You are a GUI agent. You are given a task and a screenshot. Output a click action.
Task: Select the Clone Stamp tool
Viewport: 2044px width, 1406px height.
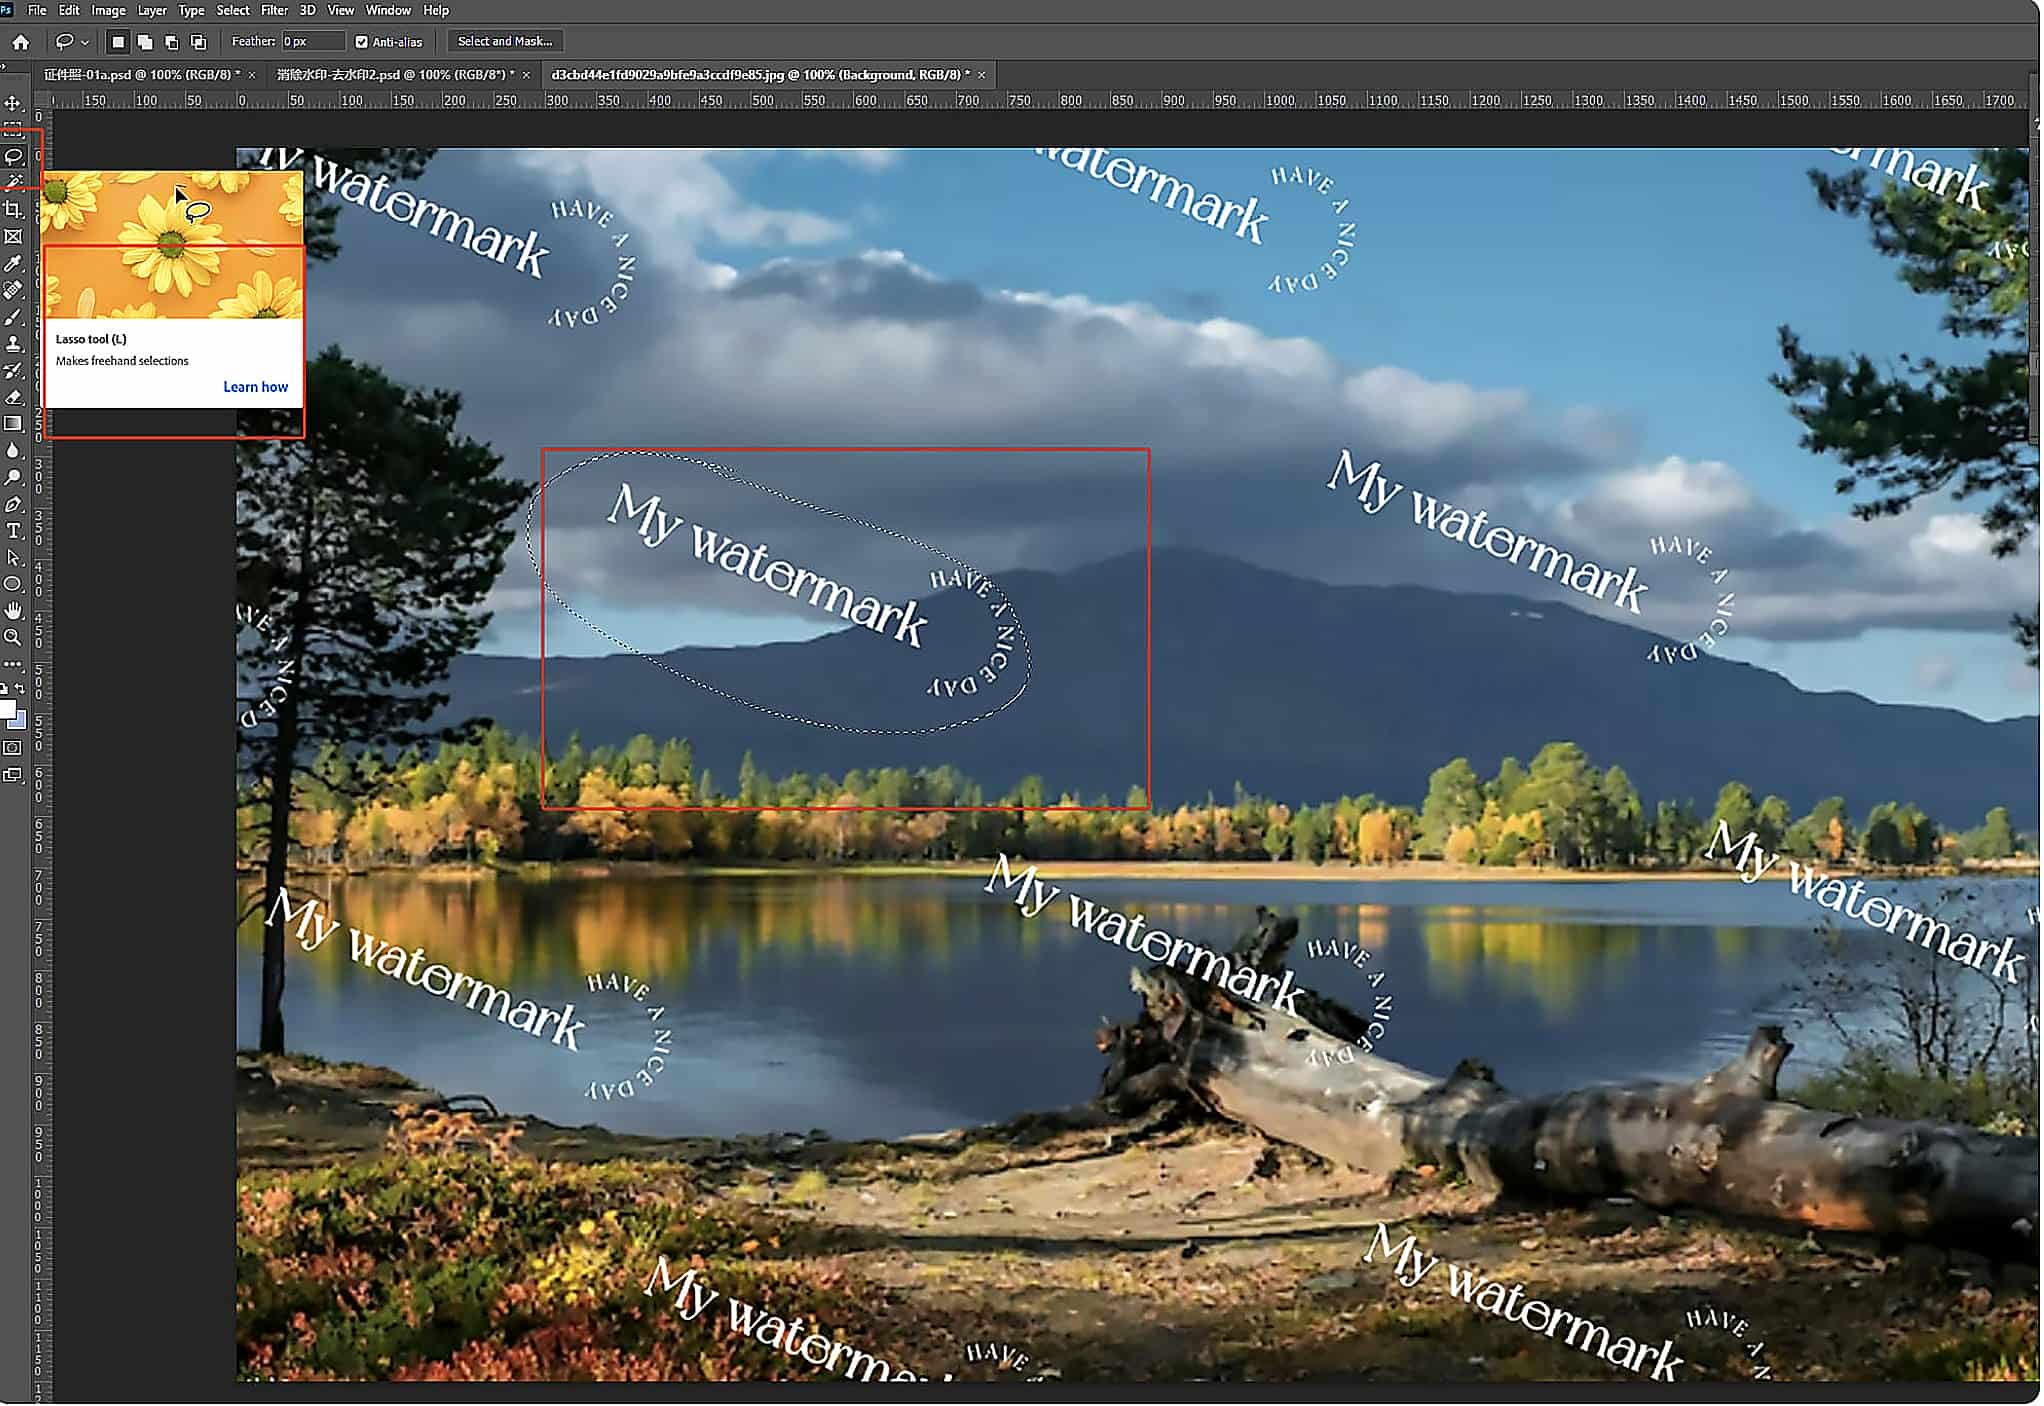point(13,344)
